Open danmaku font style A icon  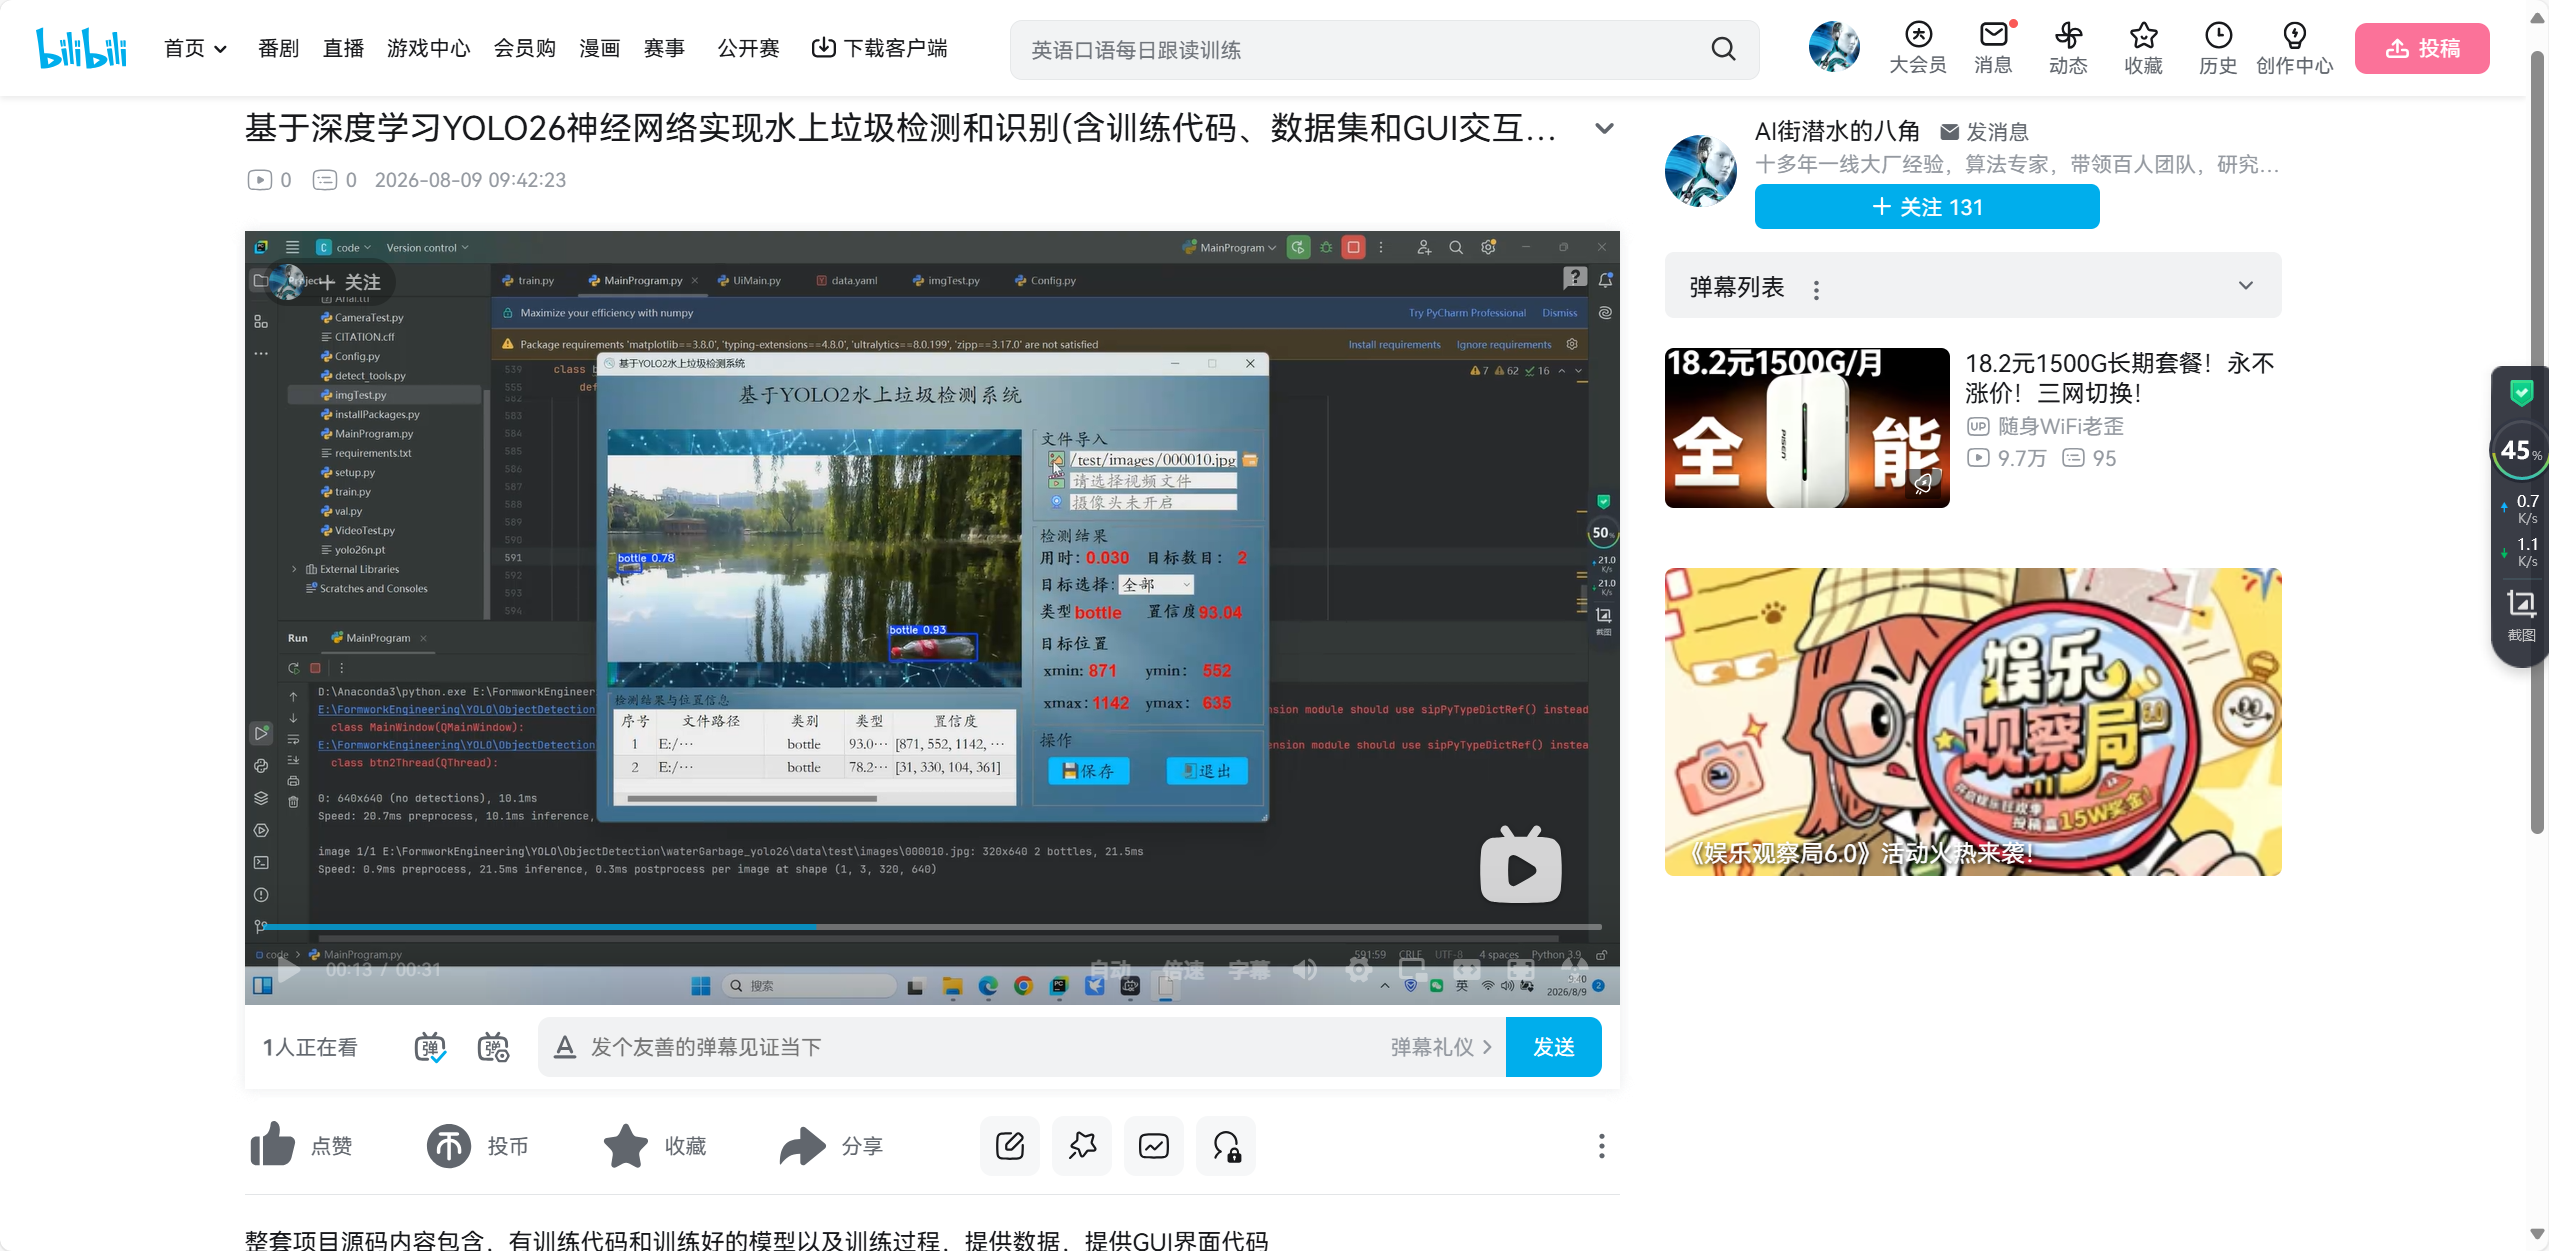[565, 1047]
